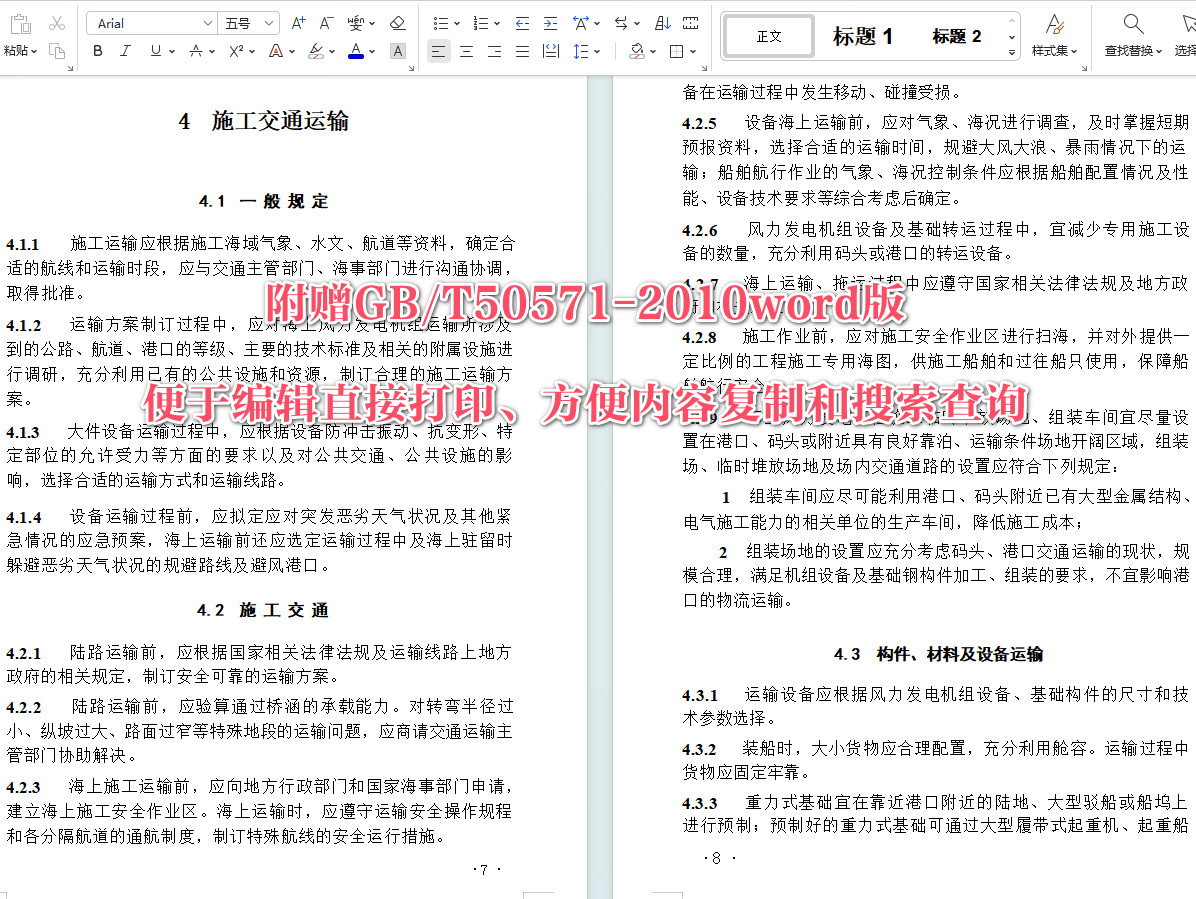The height and width of the screenshot is (899, 1196).
Task: Click the Sort paragraphs icon
Action: pos(661,22)
